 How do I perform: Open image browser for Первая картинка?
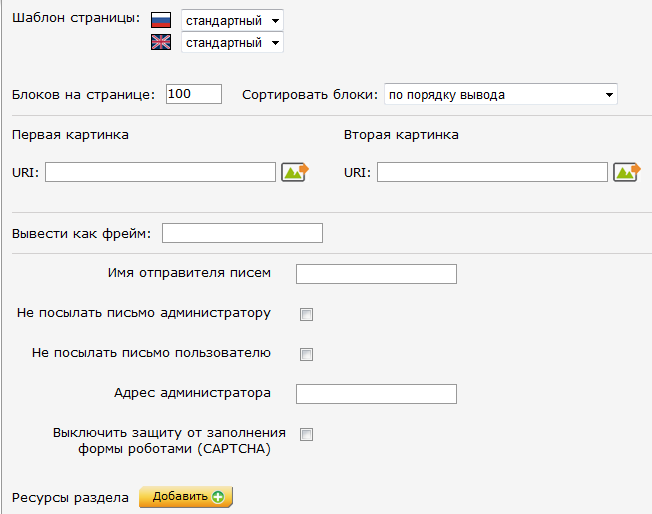(x=295, y=172)
